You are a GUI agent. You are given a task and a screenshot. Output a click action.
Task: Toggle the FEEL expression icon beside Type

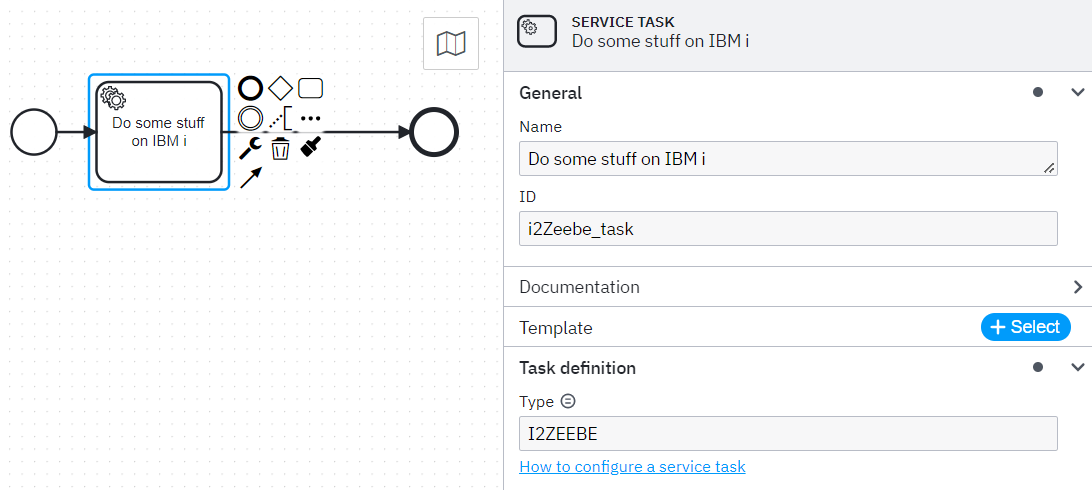568,401
